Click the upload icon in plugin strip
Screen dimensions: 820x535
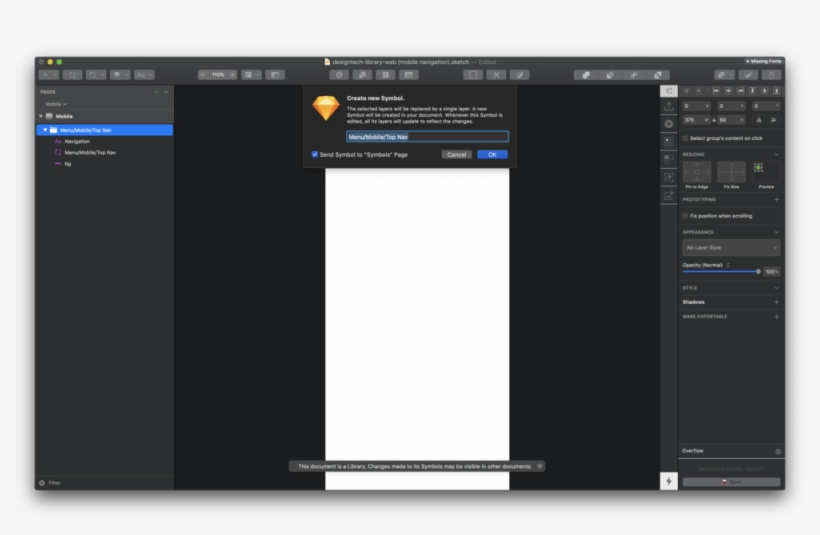669,107
